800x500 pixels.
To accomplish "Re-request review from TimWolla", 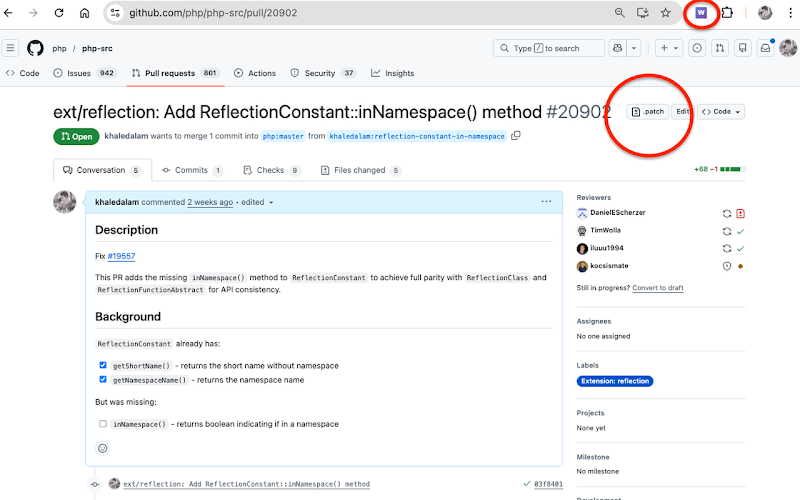I will 727,231.
